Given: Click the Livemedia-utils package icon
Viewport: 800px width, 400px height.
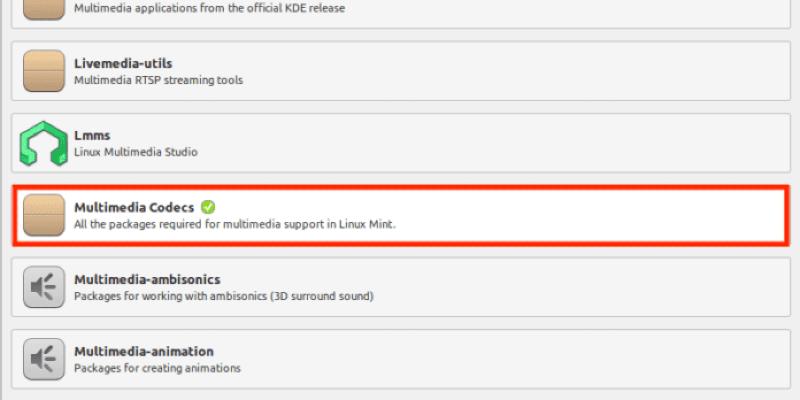Looking at the screenshot, I should click(x=44, y=71).
